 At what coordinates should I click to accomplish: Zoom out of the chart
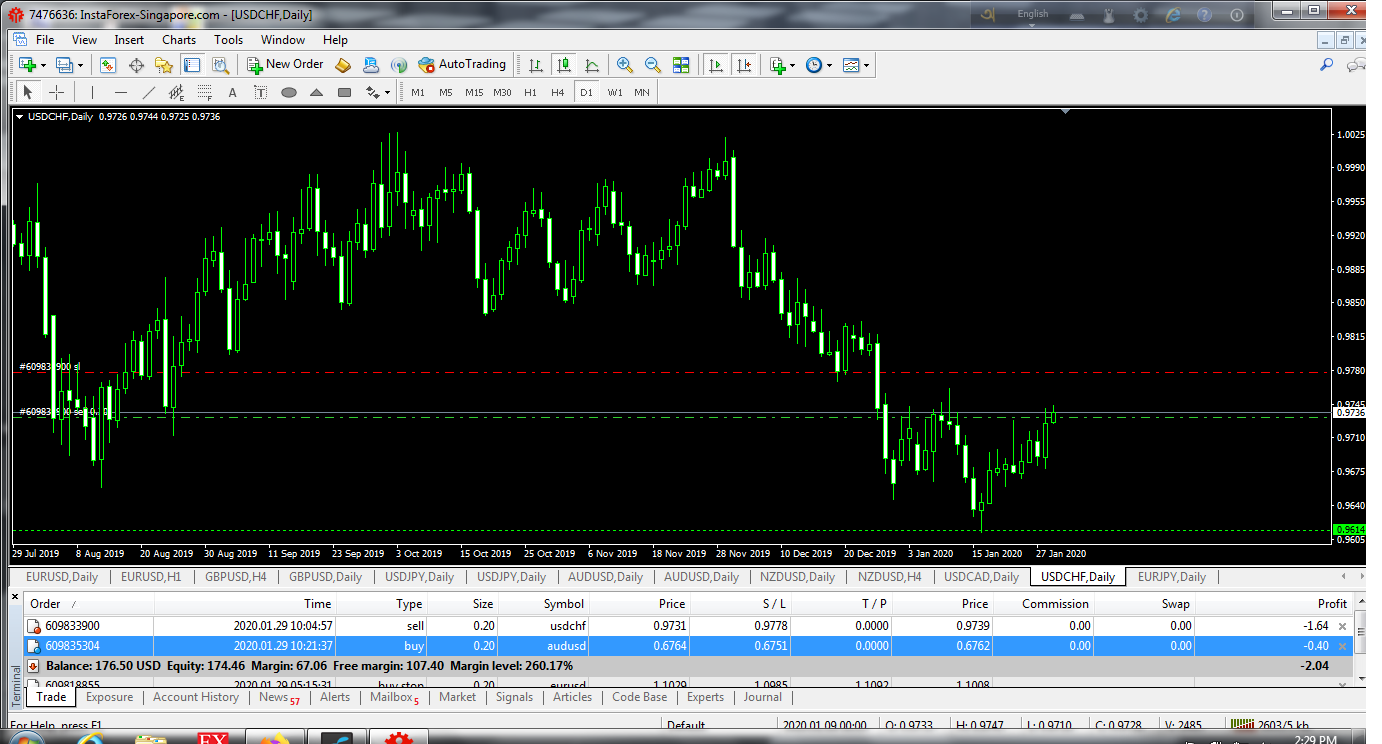click(x=653, y=65)
